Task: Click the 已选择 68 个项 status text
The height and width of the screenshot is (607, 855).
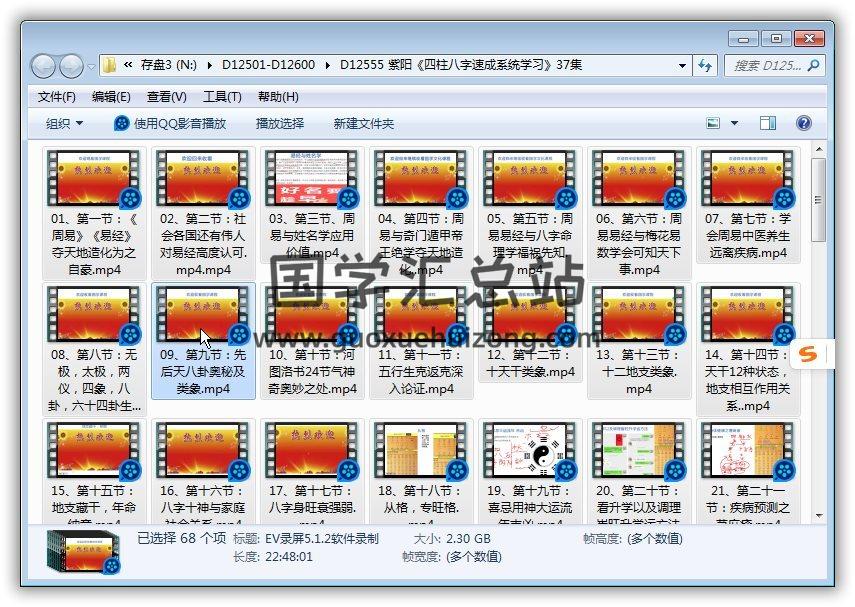Action: tap(182, 538)
